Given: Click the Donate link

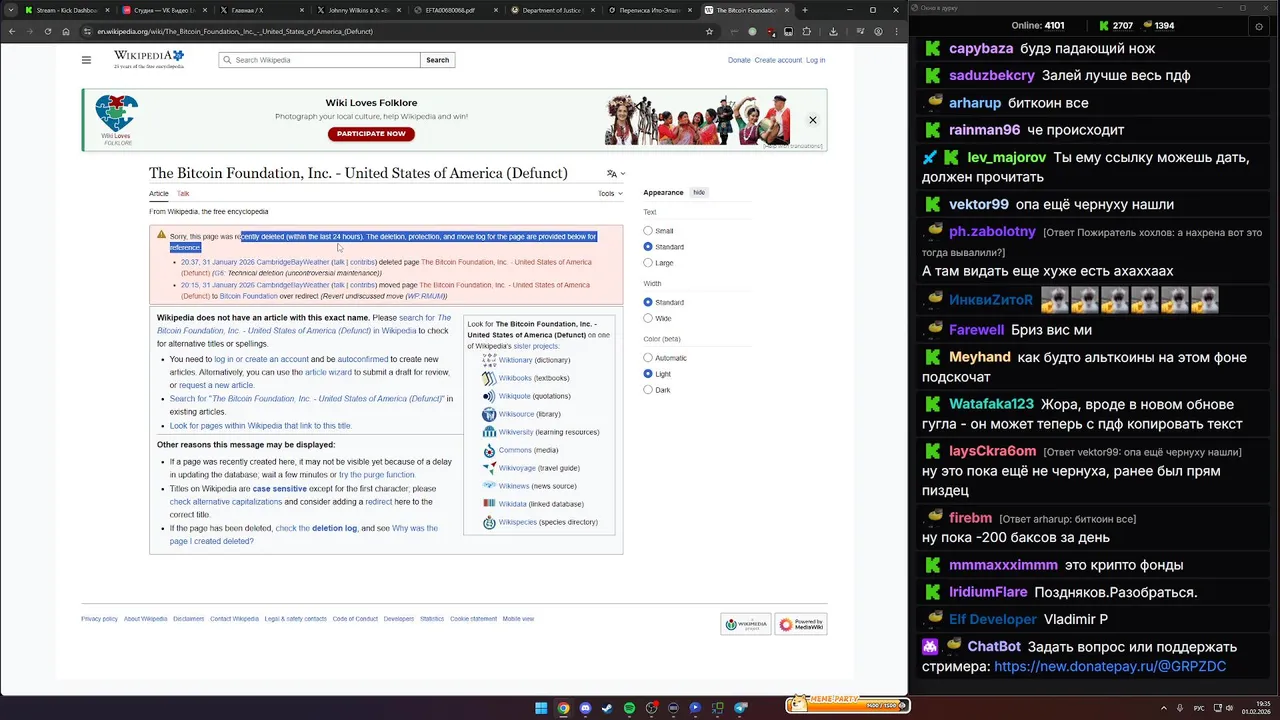Looking at the screenshot, I should pos(739,60).
